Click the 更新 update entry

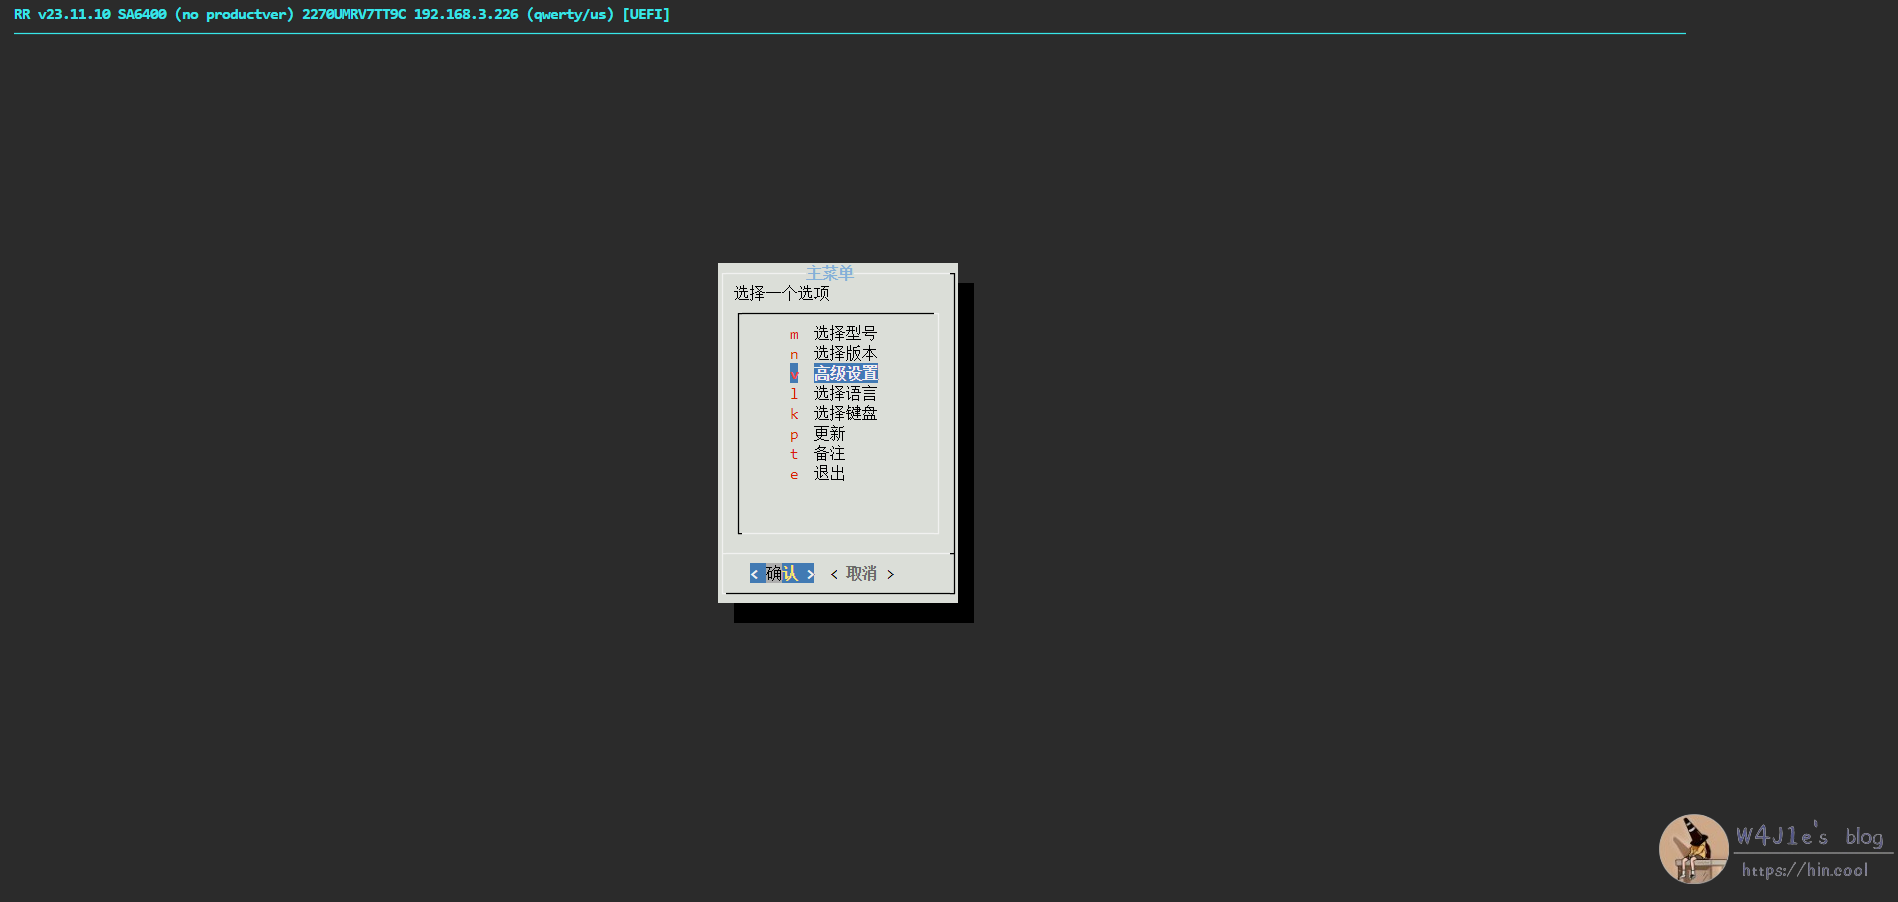click(x=829, y=433)
